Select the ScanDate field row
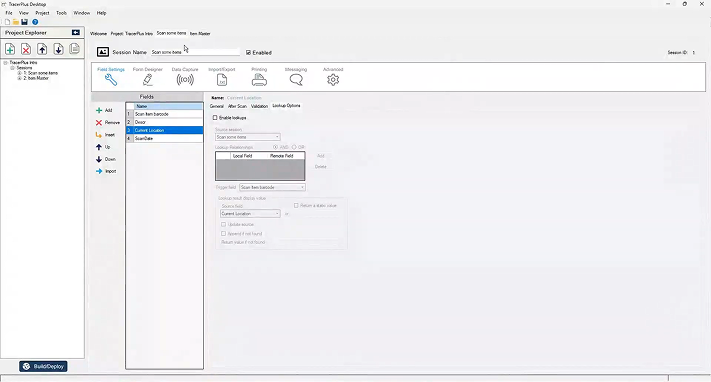711x382 pixels. (x=165, y=138)
